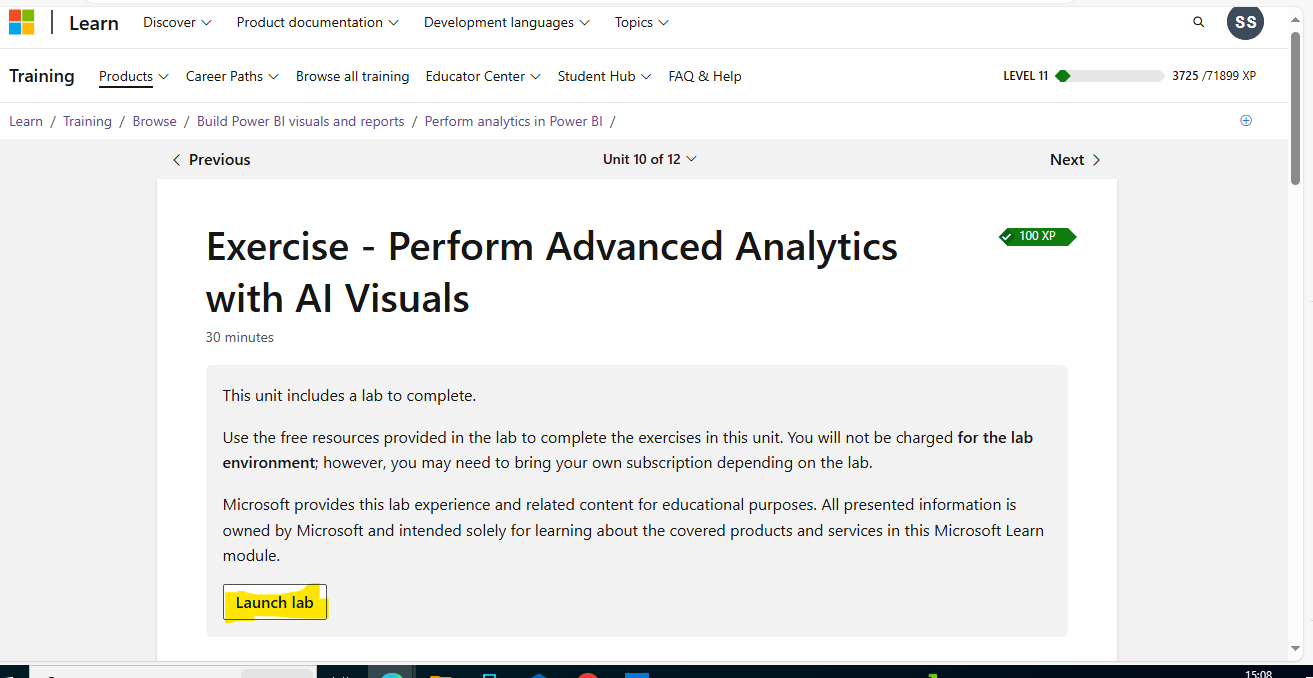
Task: Click the scrollbar down arrow
Action: (x=1297, y=647)
